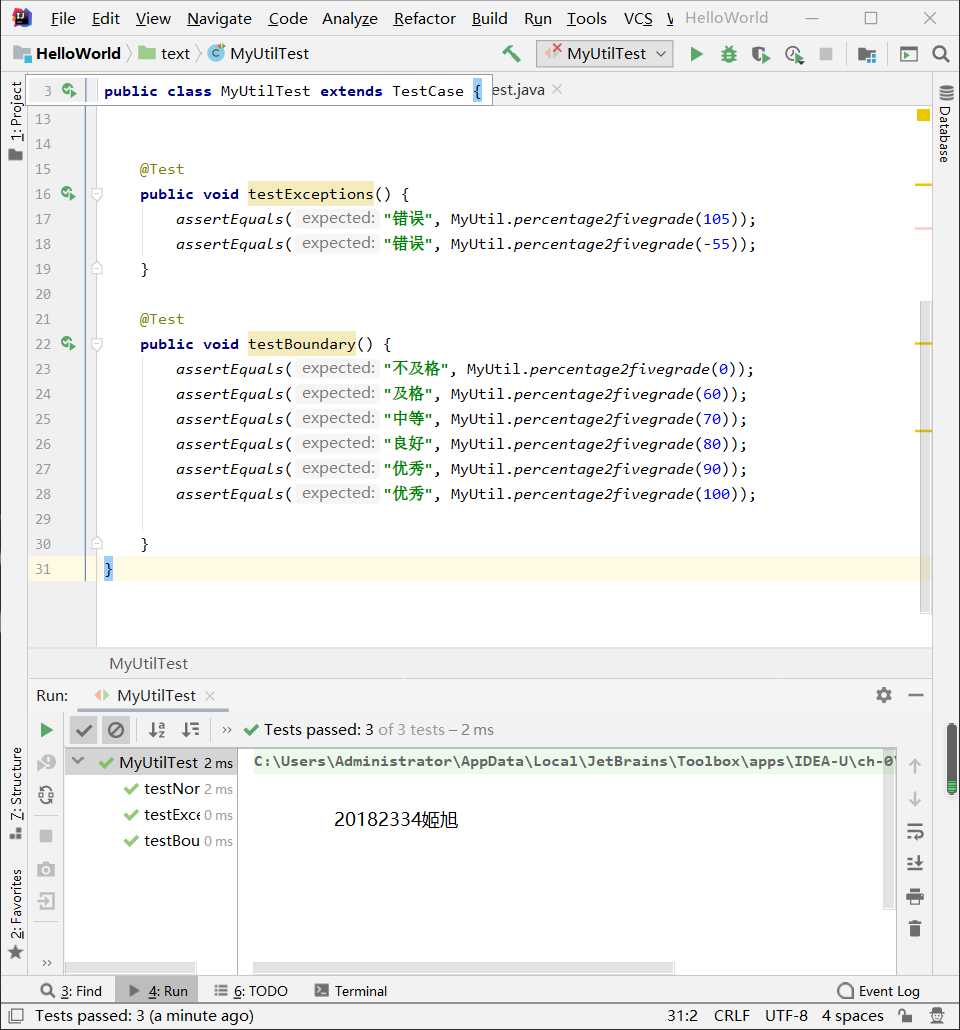Hide the Run tool window

coord(916,695)
